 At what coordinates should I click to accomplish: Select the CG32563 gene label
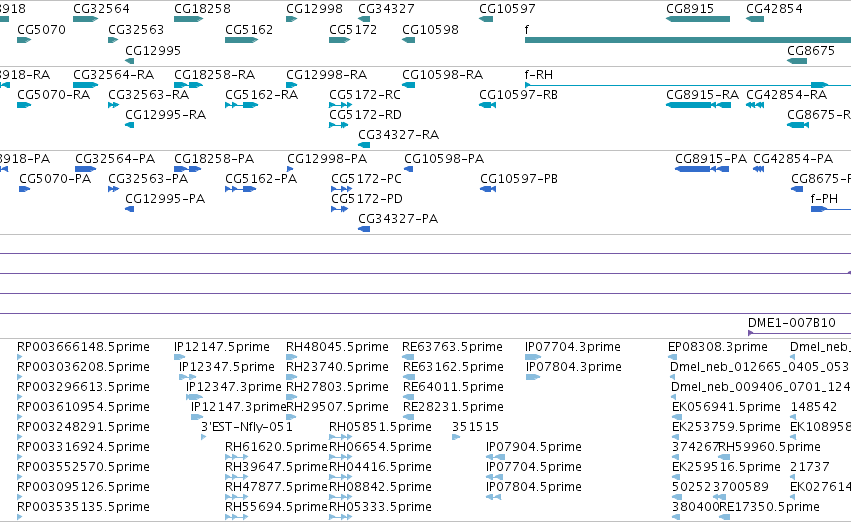pos(136,30)
